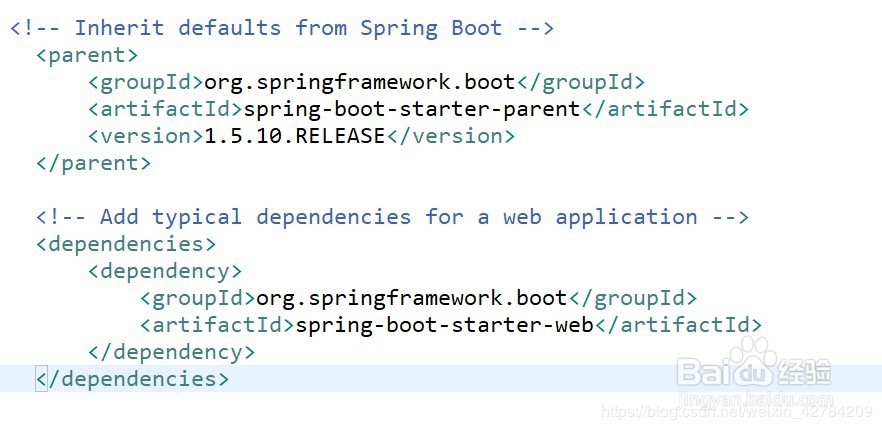Click the closing </artifactId> tag after spring-boot-starter-parent
Screen dimensions: 882x430
[x=665, y=109]
